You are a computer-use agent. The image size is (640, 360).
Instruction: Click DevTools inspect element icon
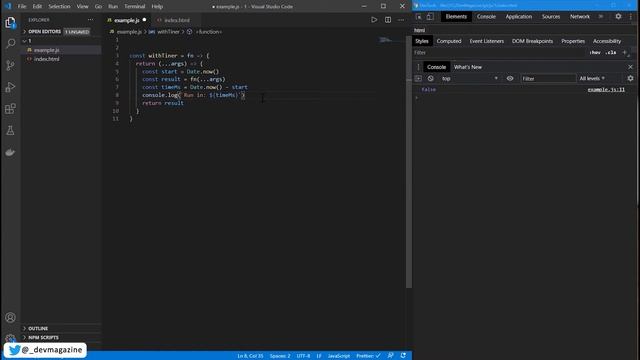coord(419,17)
